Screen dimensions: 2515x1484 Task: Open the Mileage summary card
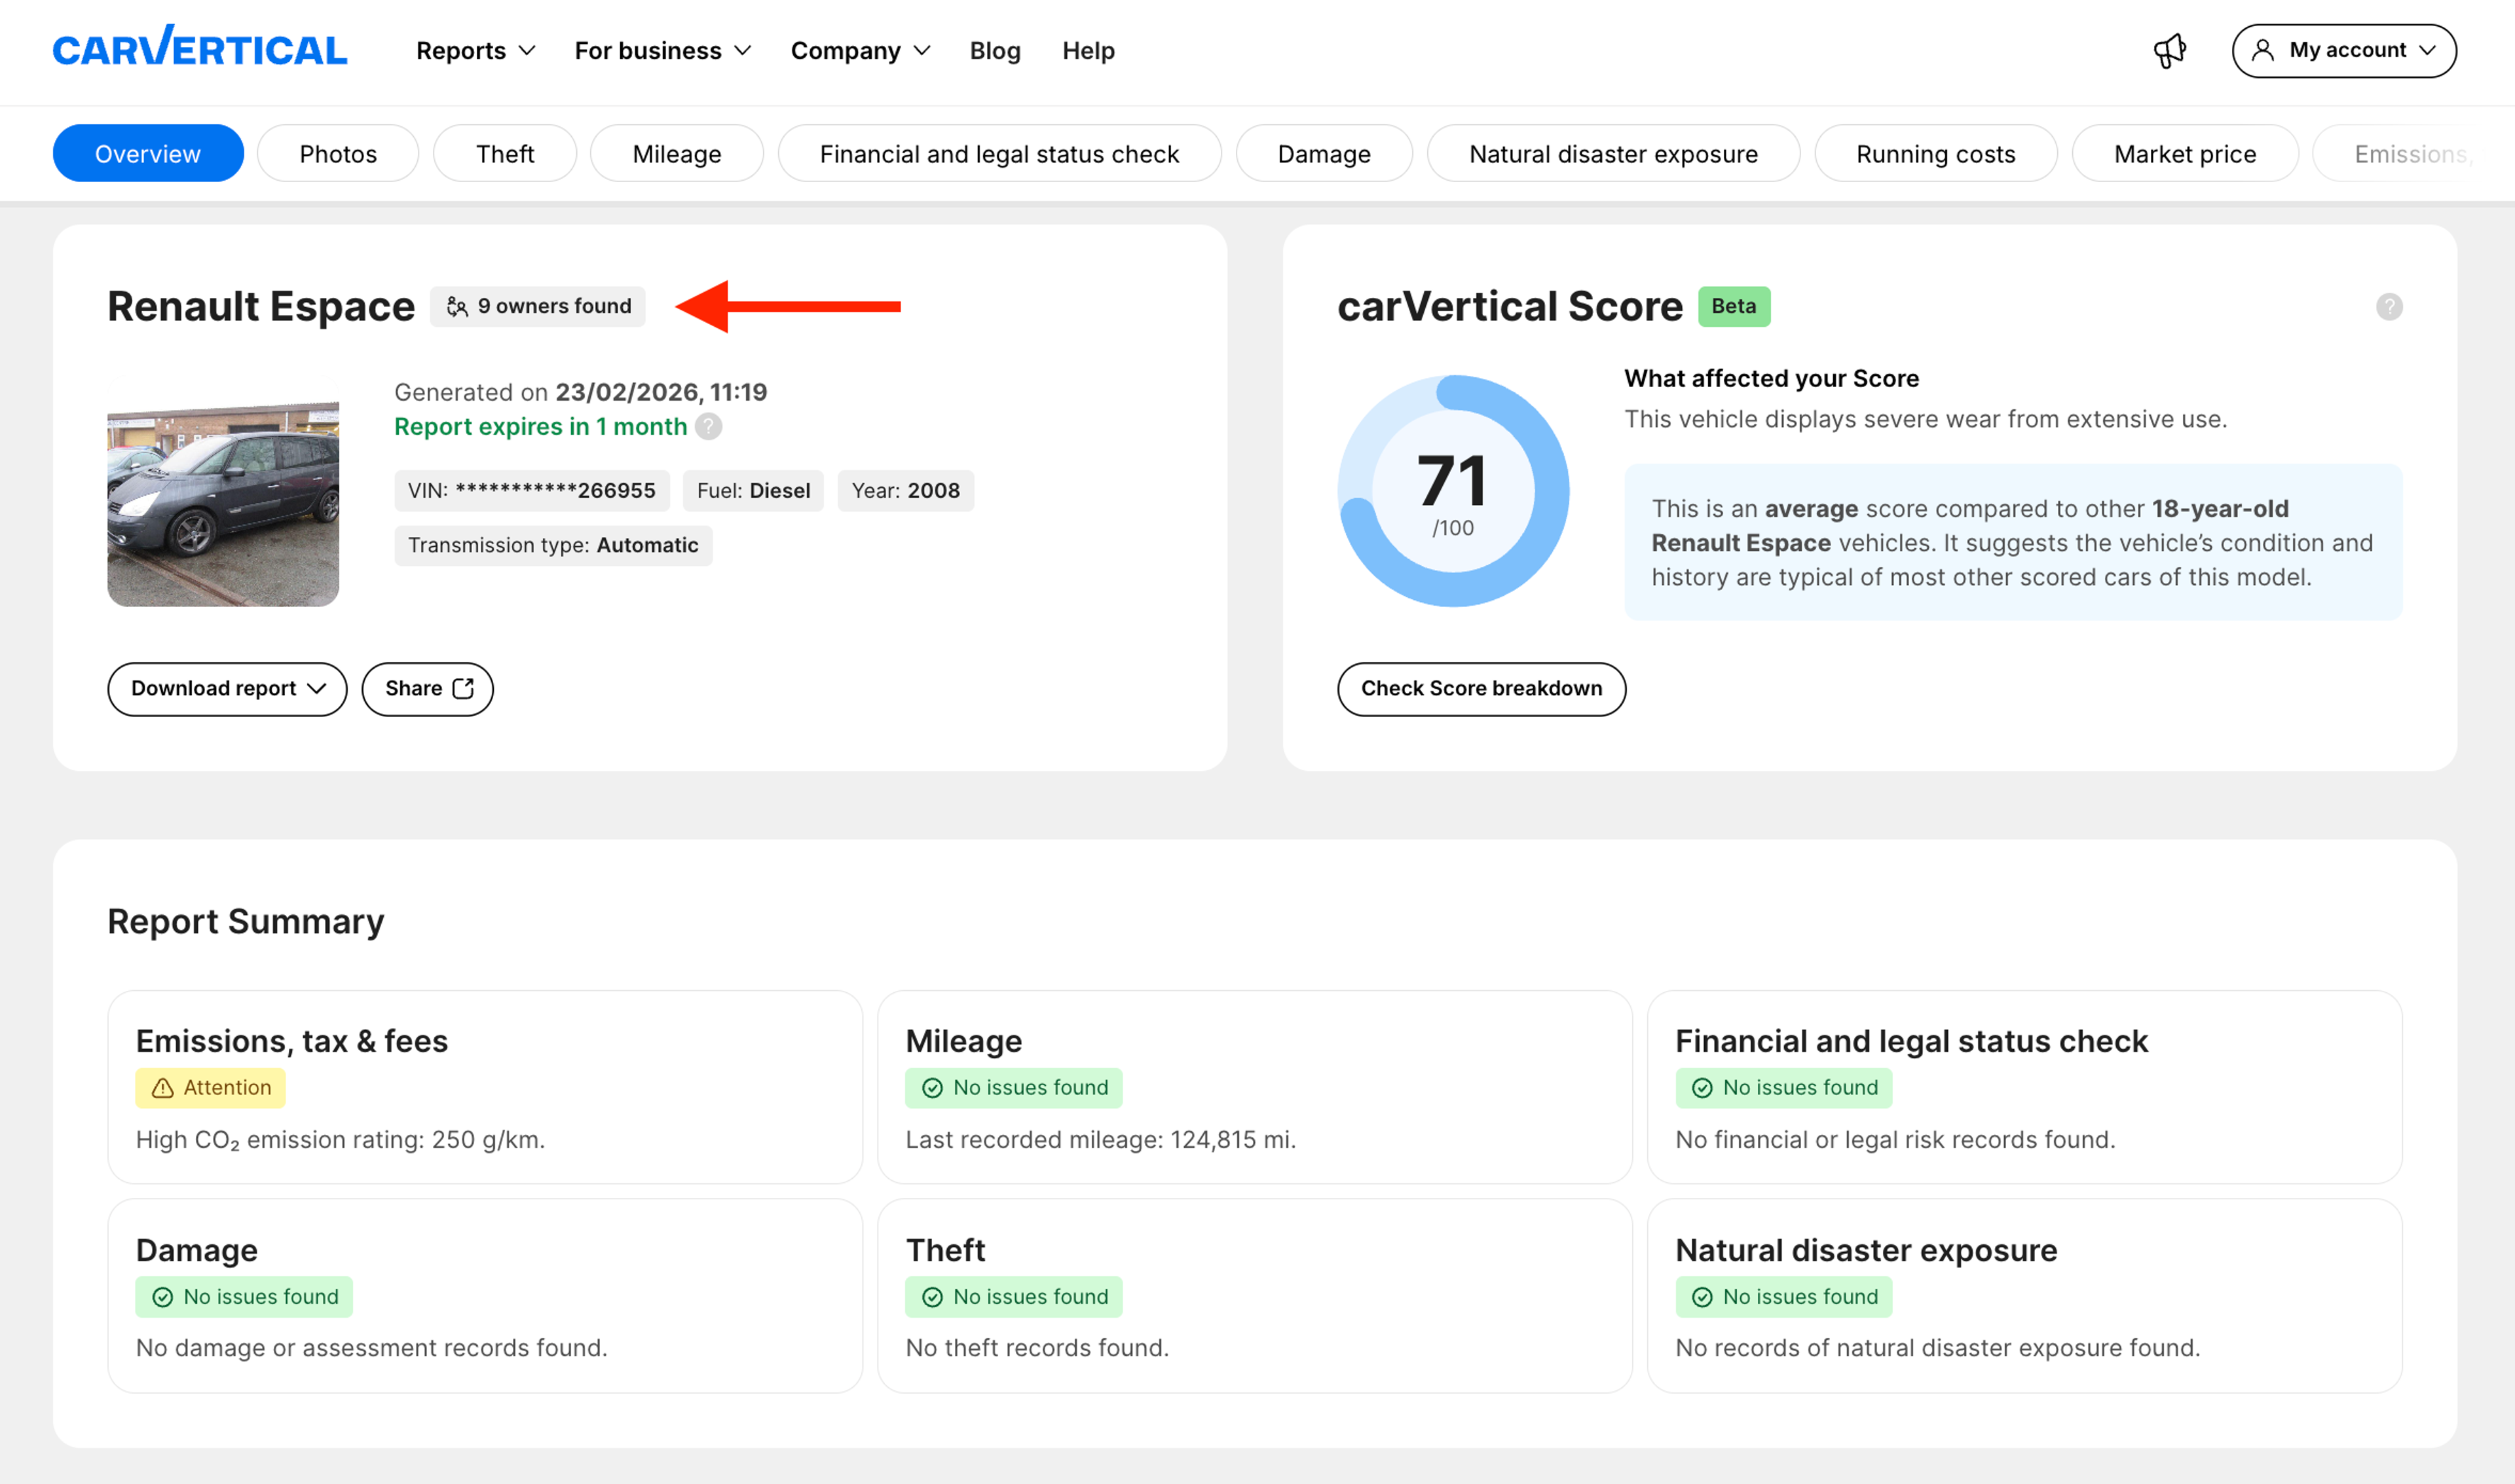[x=1255, y=1087]
